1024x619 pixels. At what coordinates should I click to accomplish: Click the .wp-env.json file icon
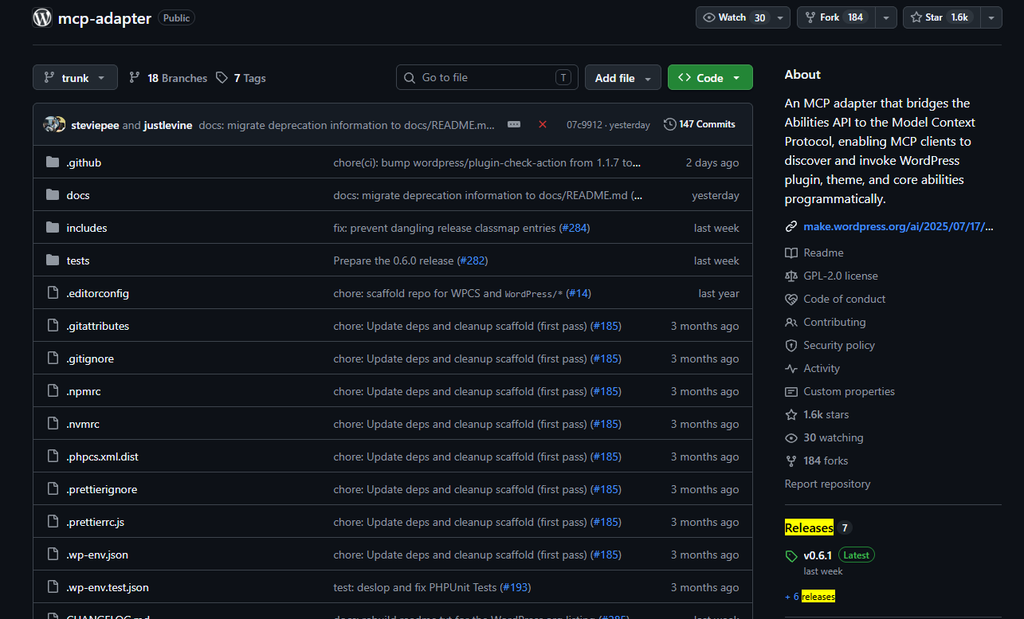tap(53, 554)
